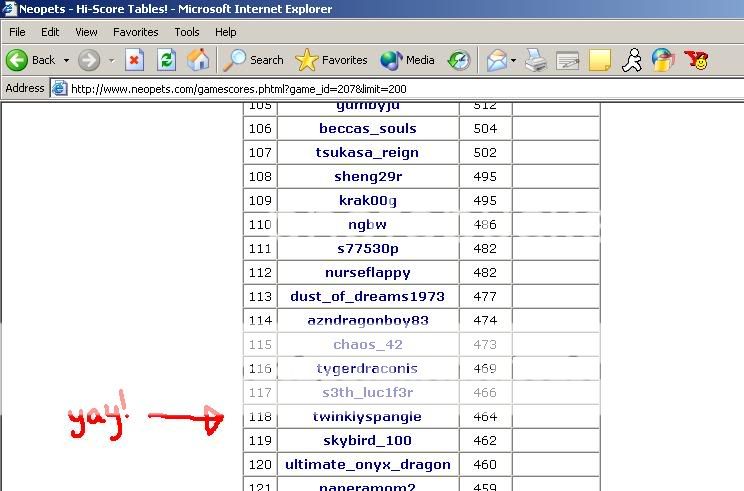Image resolution: width=744 pixels, height=491 pixels.
Task: Expand the Mail button dropdown arrow
Action: (514, 60)
